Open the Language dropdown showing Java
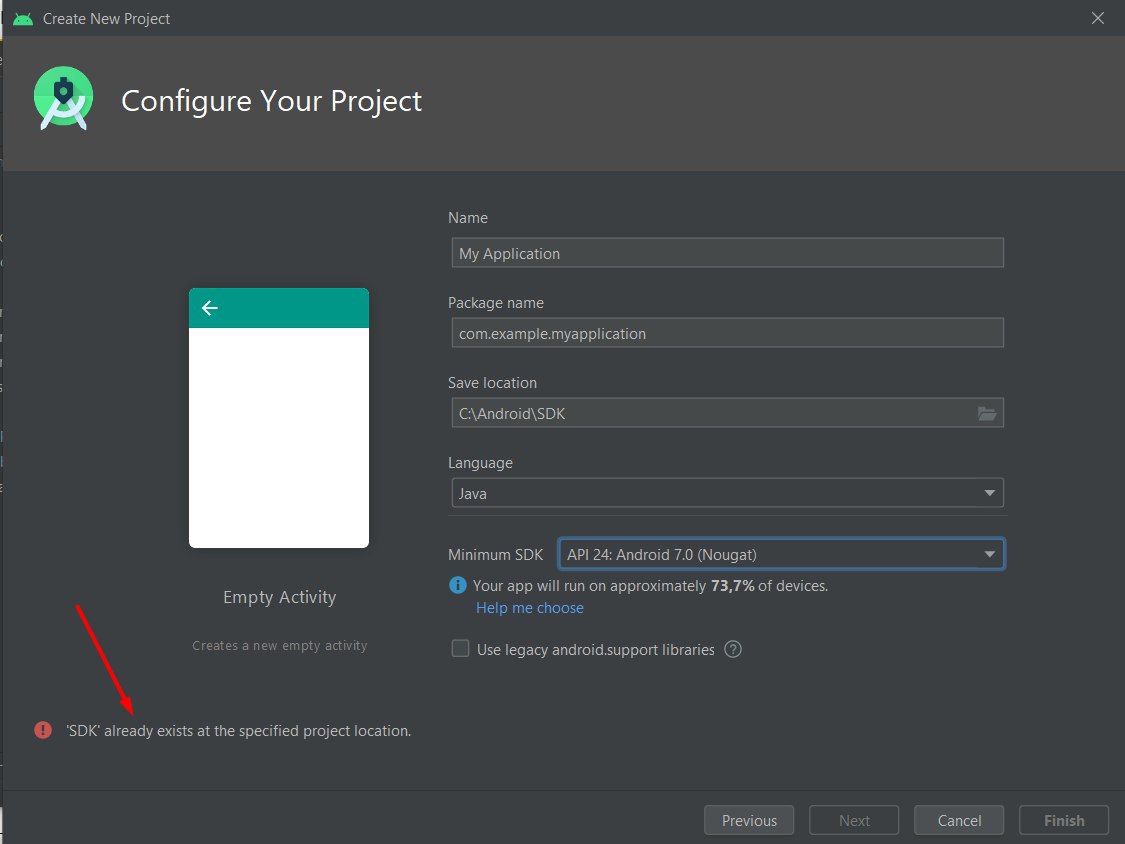1125x844 pixels. pos(728,493)
